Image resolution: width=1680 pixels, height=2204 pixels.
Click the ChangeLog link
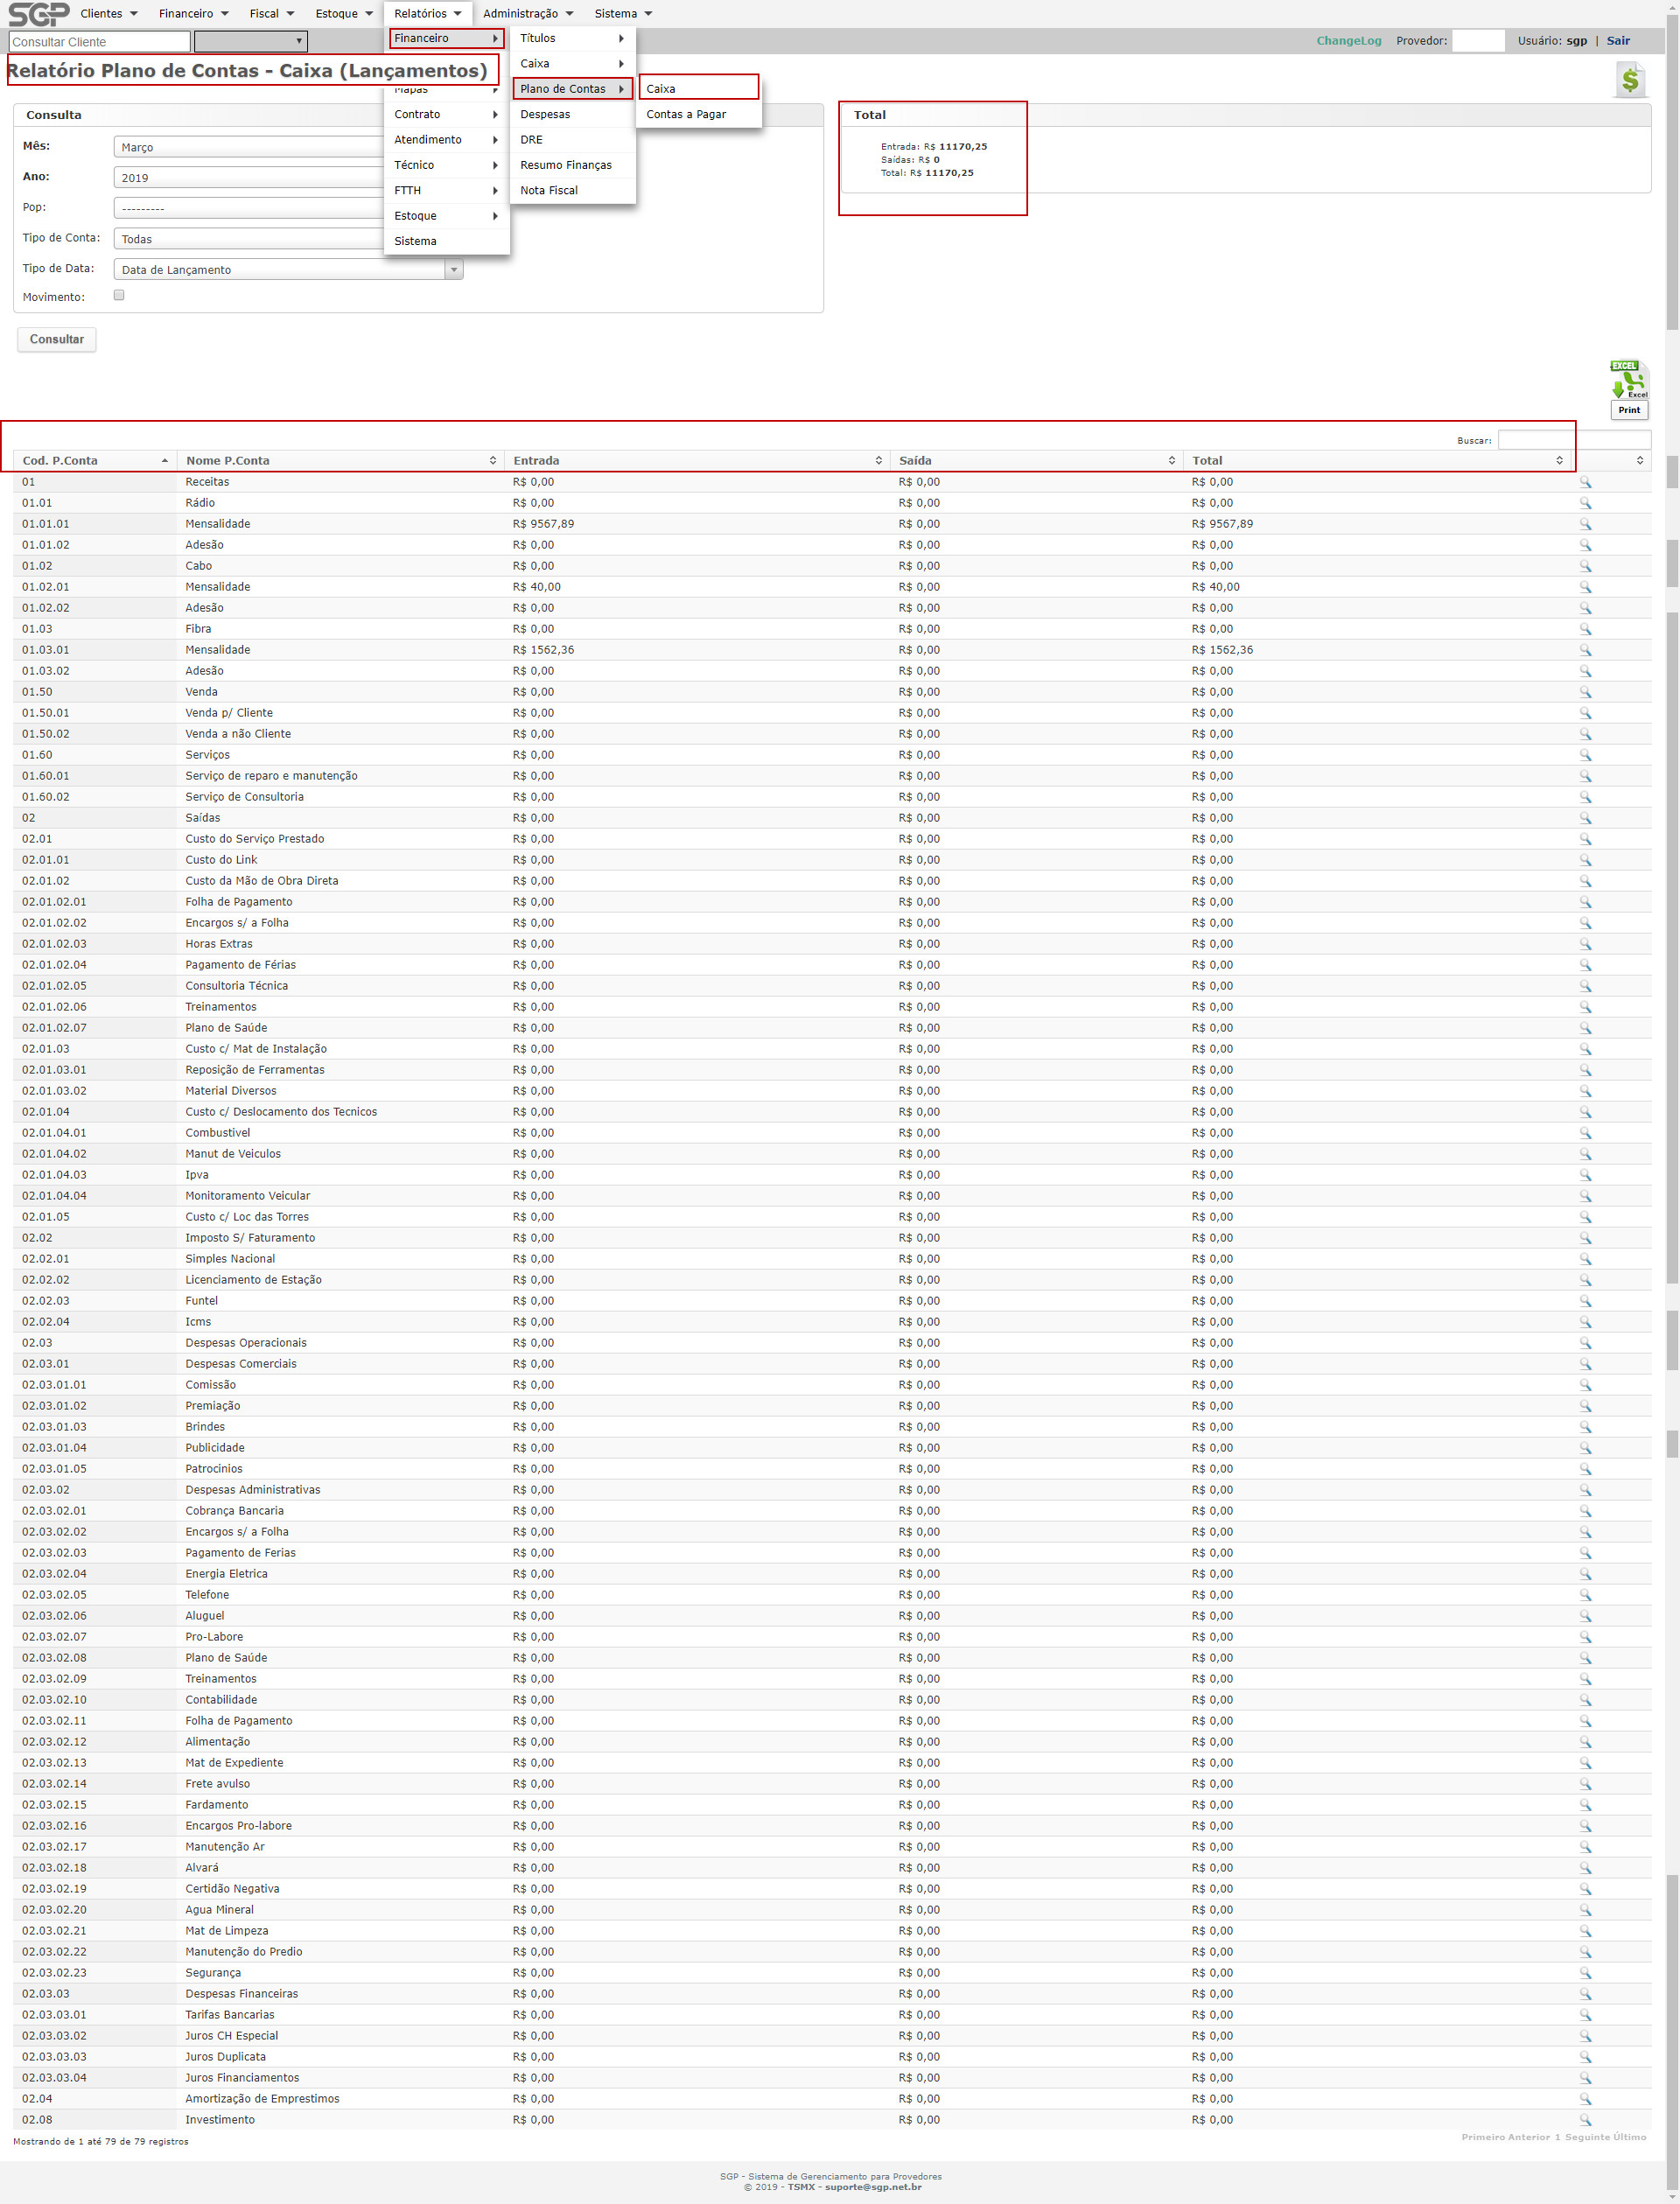pyautogui.click(x=1348, y=41)
